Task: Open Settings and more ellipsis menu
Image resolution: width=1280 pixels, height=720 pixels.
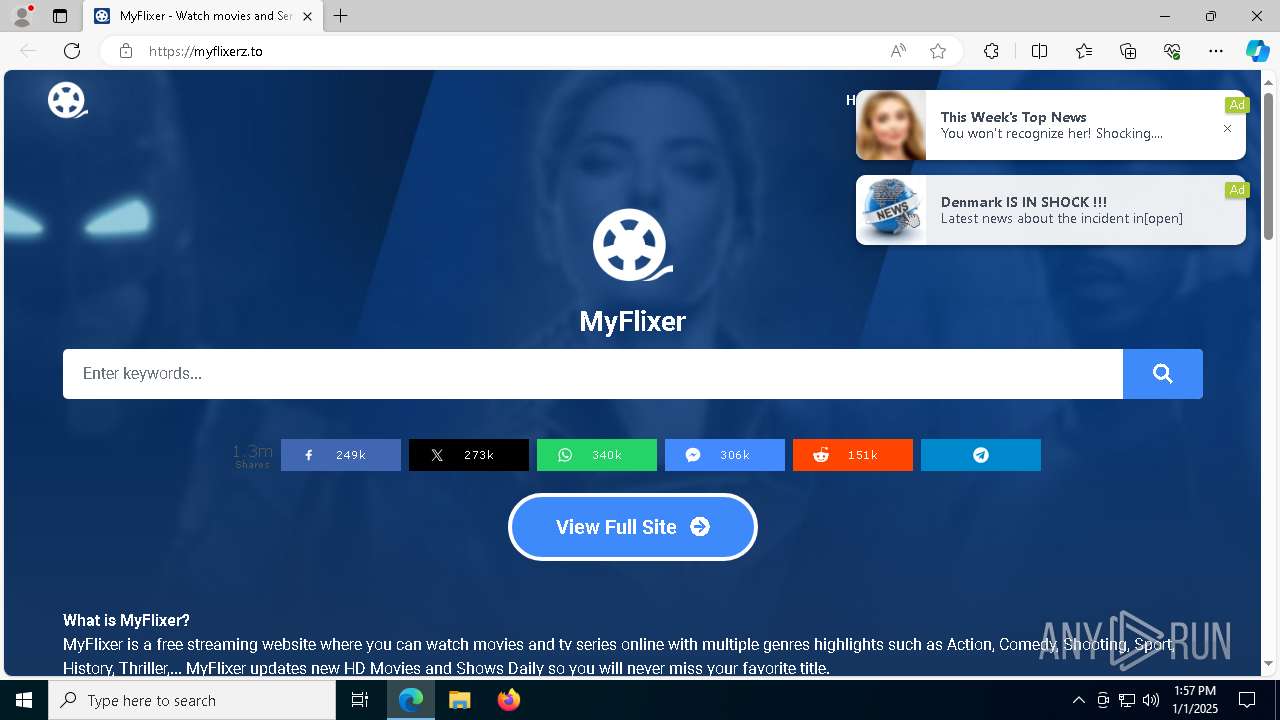Action: (x=1216, y=51)
